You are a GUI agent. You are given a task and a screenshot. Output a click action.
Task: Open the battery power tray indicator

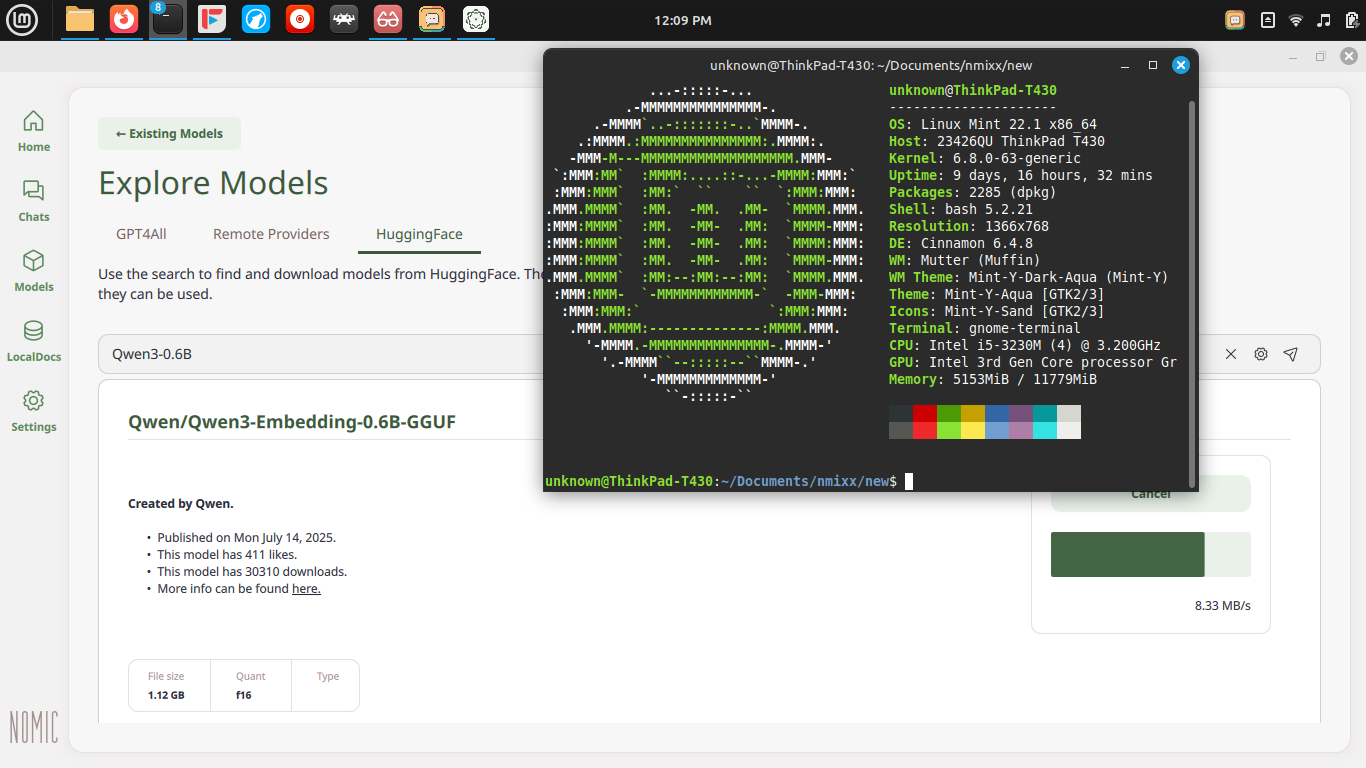point(1351,20)
